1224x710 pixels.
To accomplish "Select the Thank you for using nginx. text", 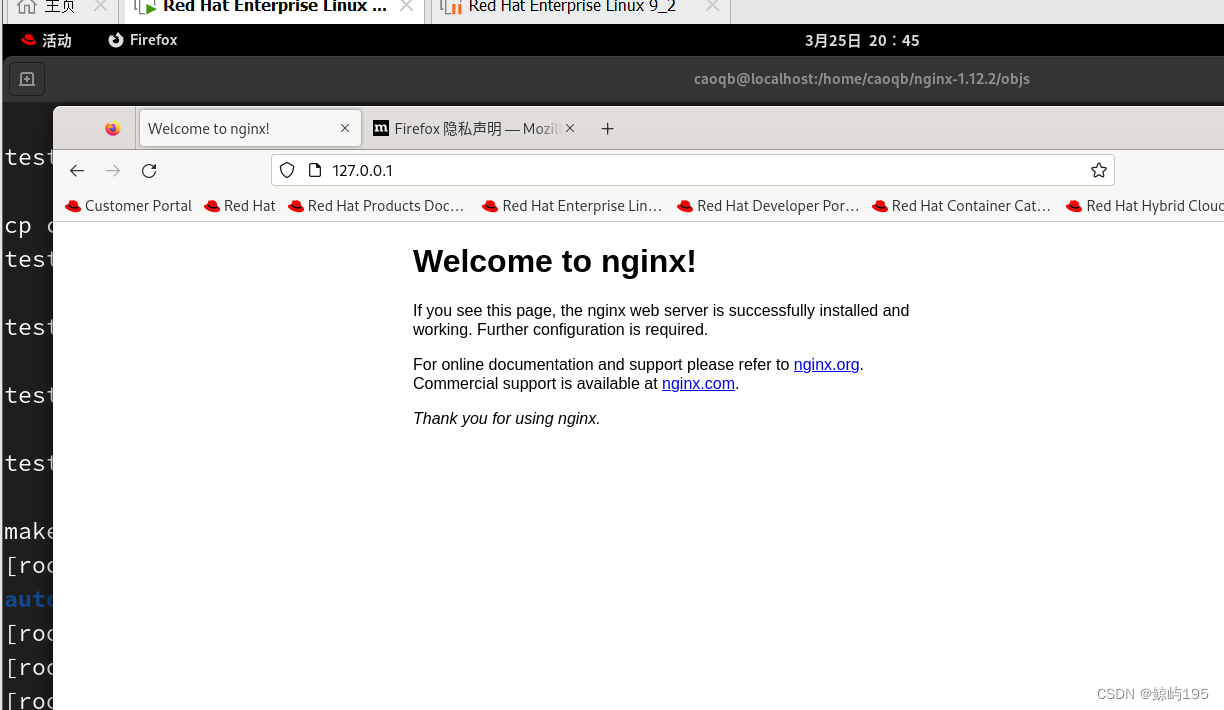I will [506, 418].
